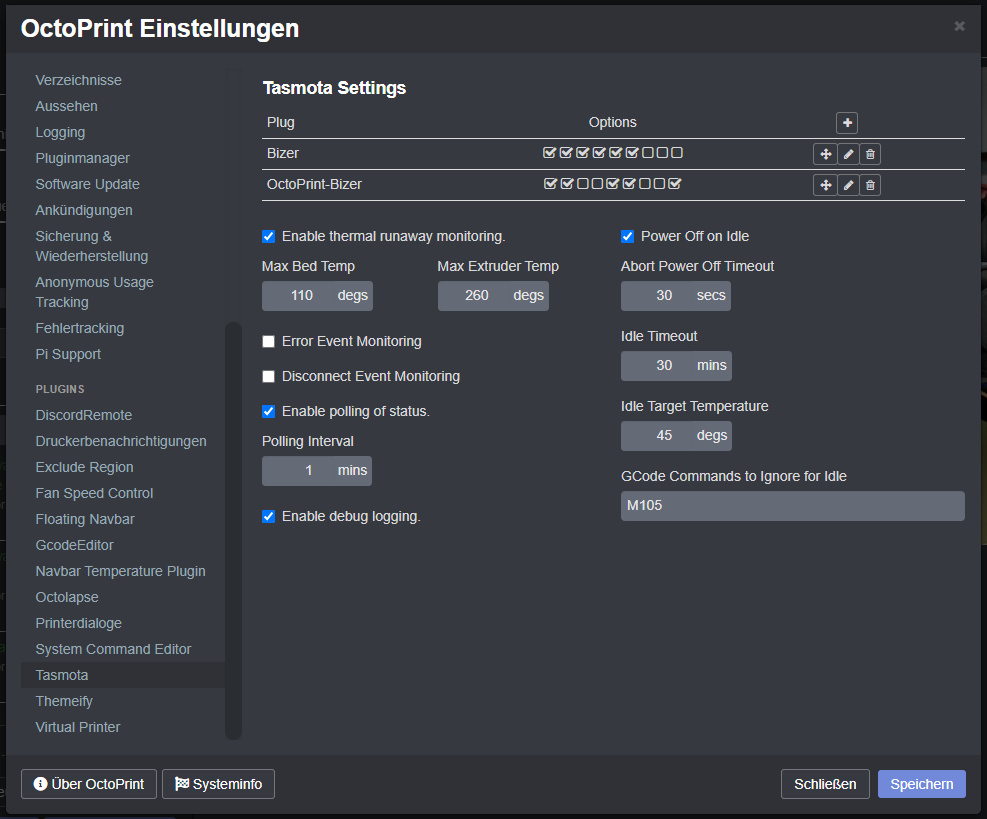Image resolution: width=987 pixels, height=819 pixels.
Task: Close the dialog with Schließen
Action: point(825,784)
